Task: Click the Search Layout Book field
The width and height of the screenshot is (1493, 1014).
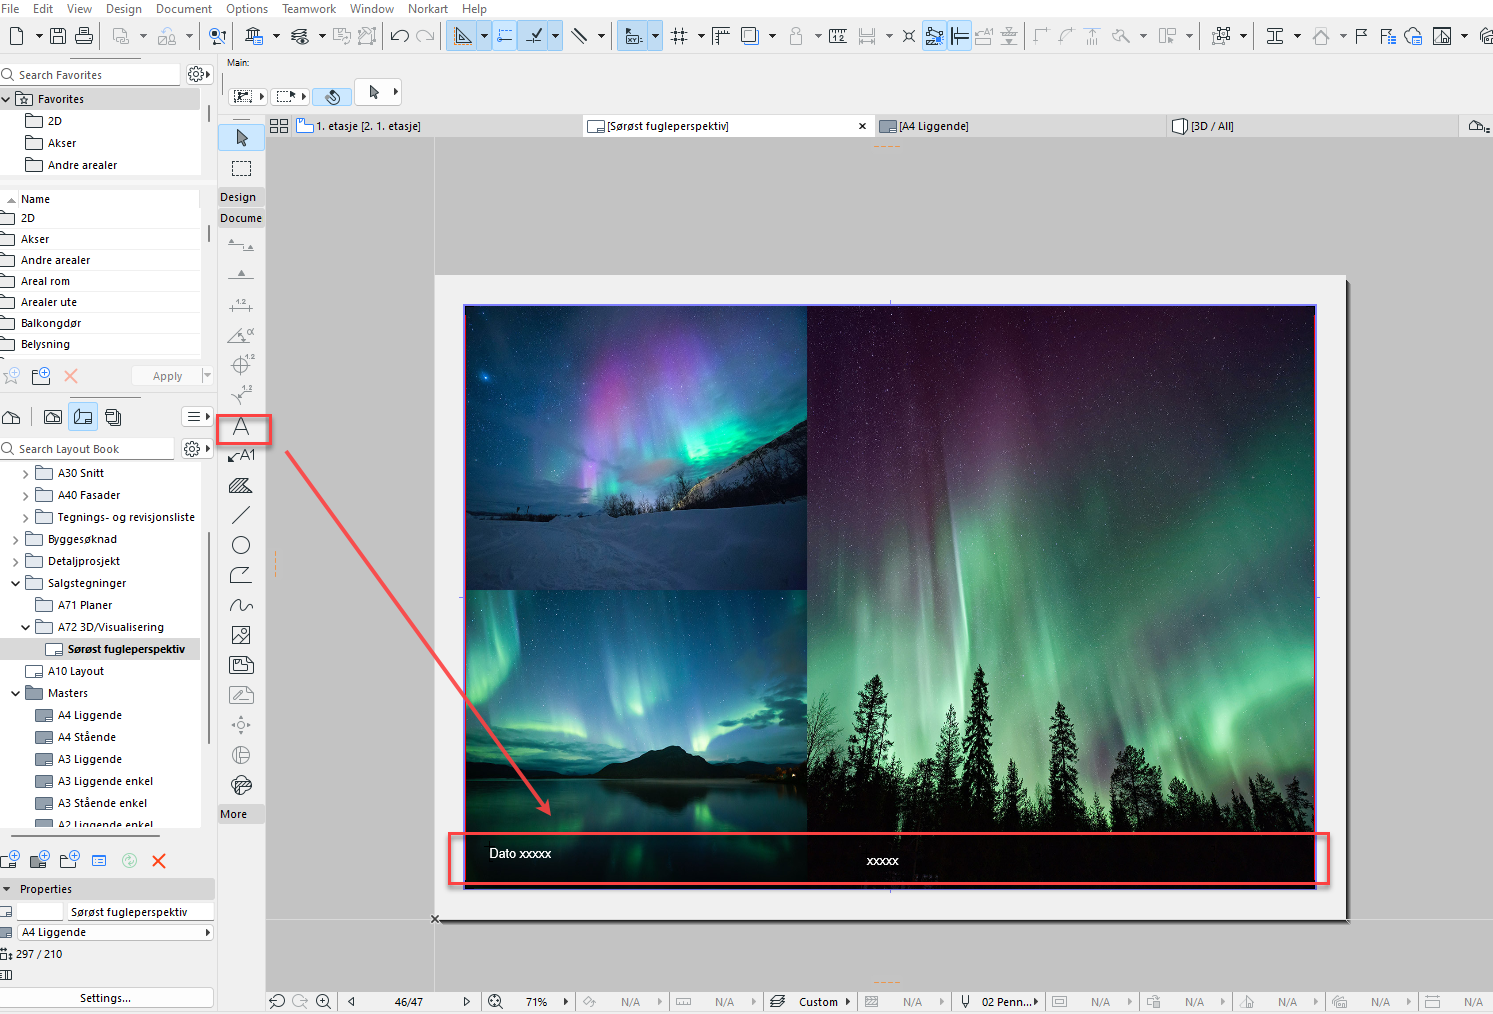Action: click(x=90, y=449)
